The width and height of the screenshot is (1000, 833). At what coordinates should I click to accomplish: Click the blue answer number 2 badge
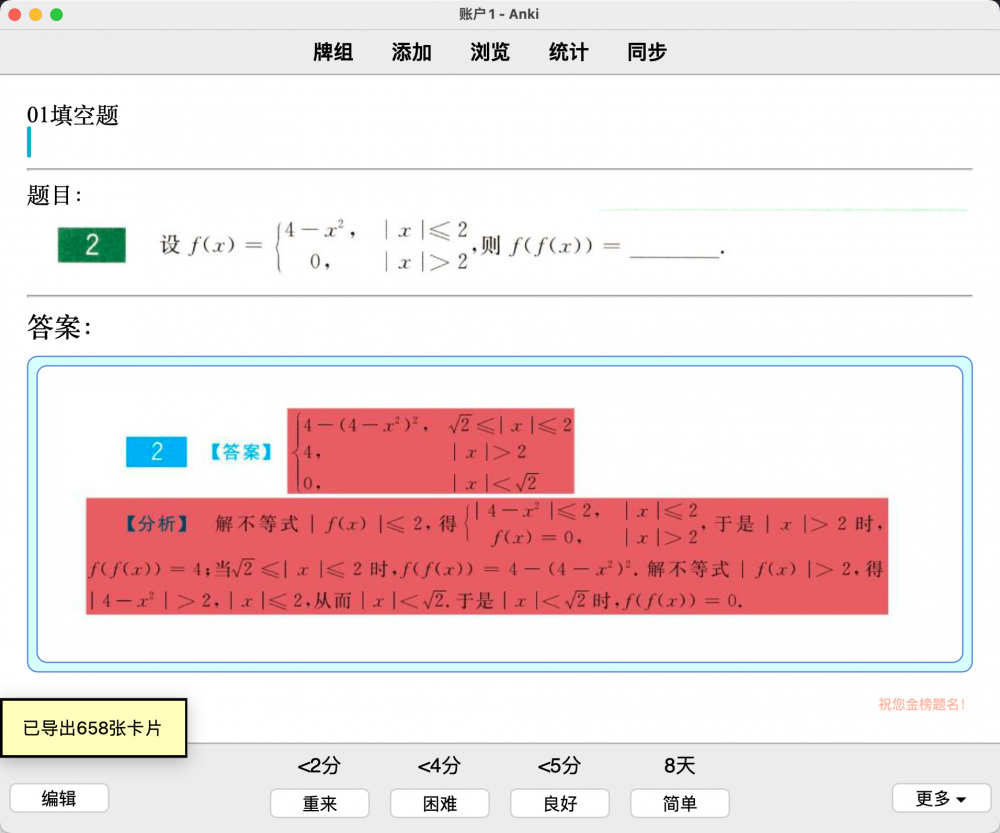(x=156, y=452)
